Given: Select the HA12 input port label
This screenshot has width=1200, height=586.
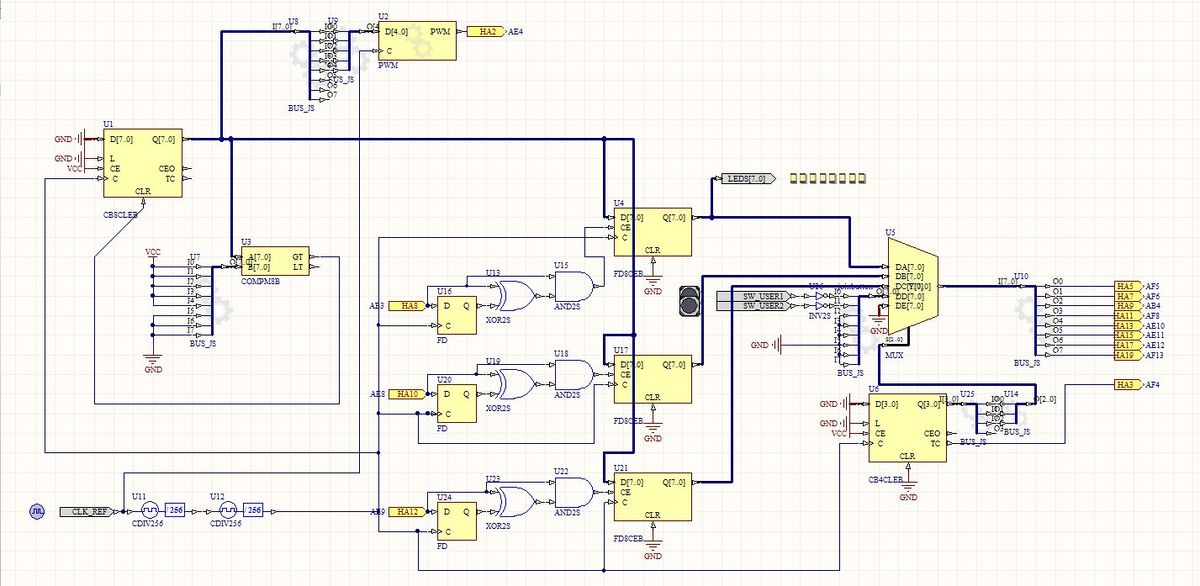Looking at the screenshot, I should pyautogui.click(x=408, y=512).
